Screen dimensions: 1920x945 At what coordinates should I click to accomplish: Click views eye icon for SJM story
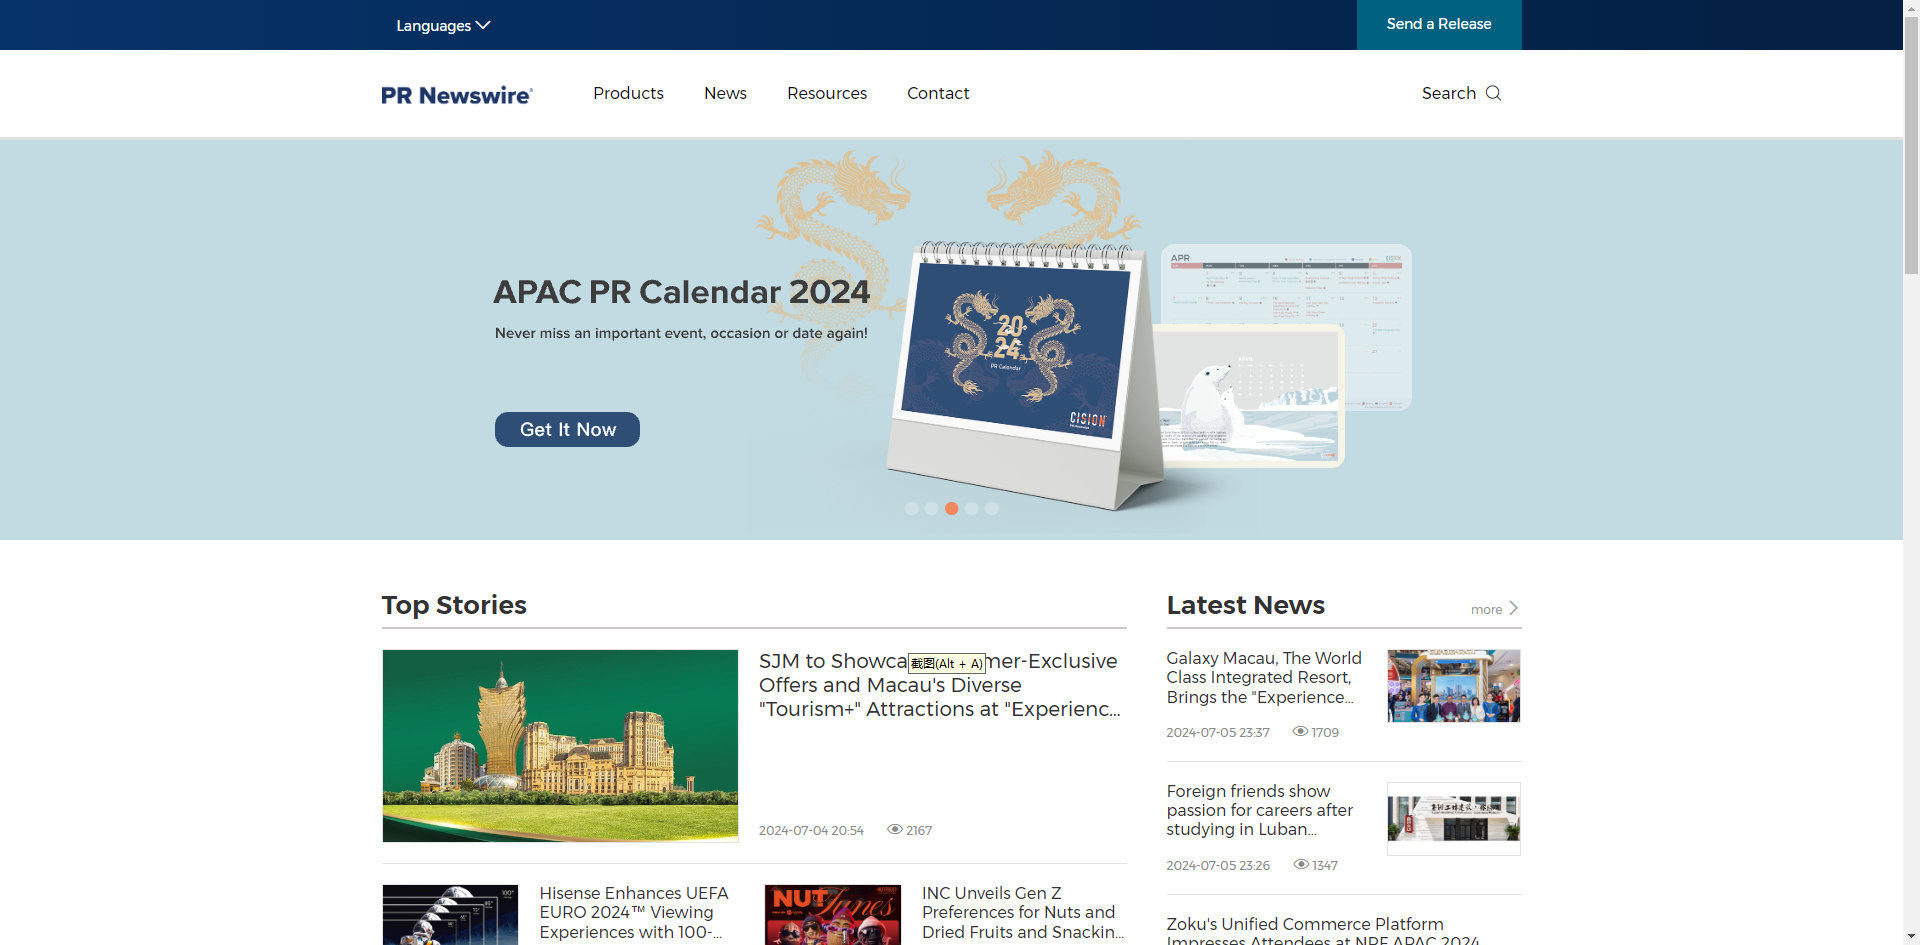coord(895,829)
